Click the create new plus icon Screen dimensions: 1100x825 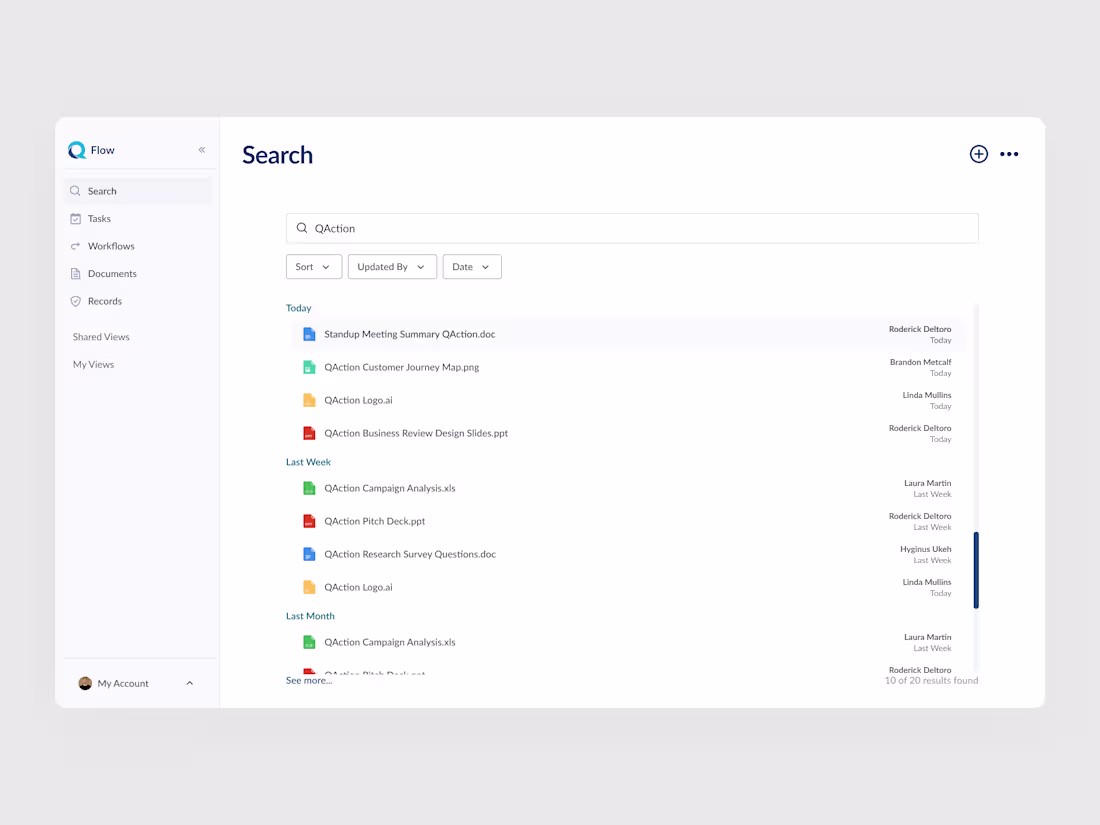(x=978, y=154)
